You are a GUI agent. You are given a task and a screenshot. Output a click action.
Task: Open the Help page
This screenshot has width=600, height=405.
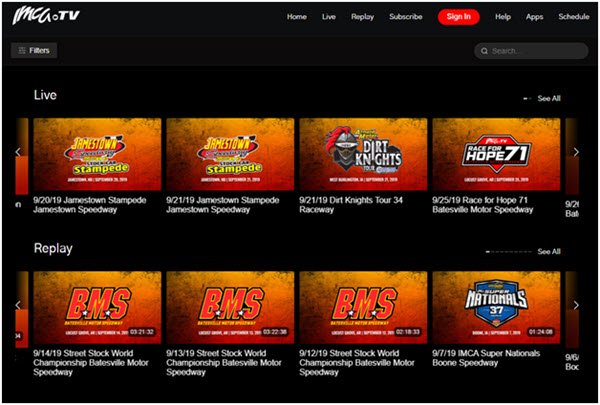click(502, 17)
